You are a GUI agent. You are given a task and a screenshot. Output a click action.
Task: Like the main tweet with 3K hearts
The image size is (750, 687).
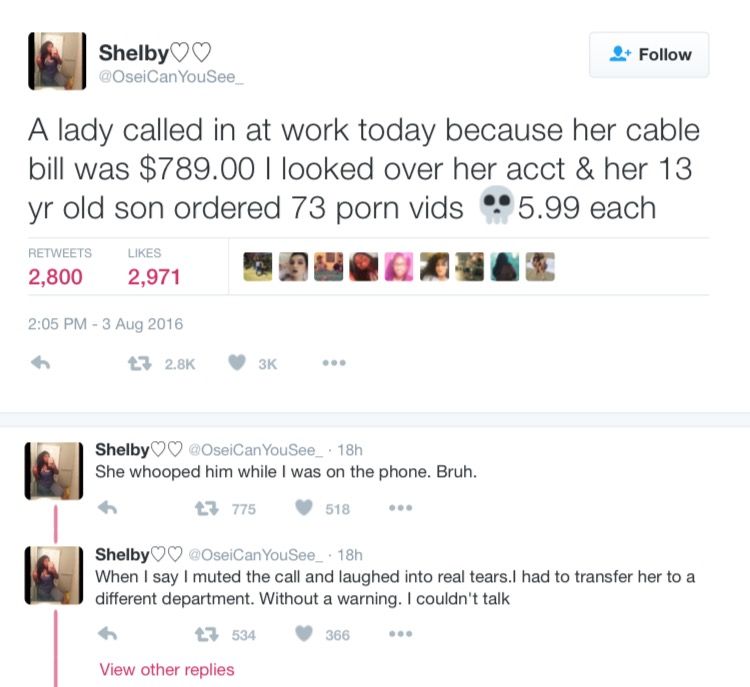pos(236,365)
